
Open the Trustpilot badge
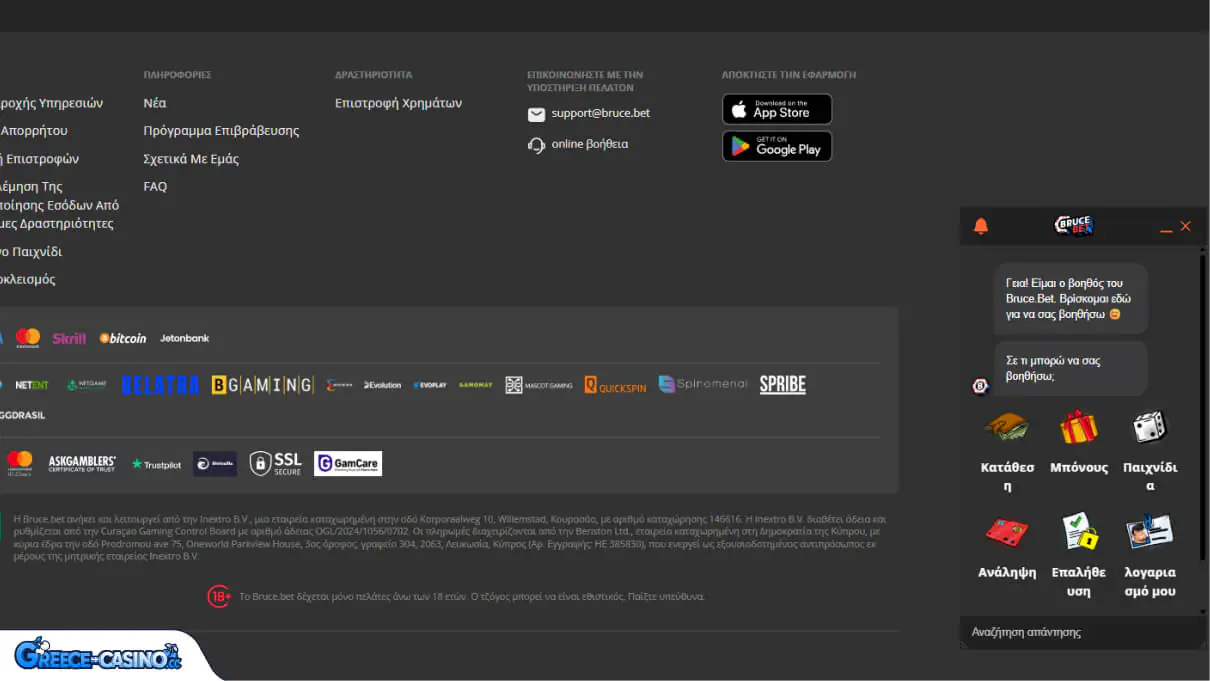[x=156, y=464]
